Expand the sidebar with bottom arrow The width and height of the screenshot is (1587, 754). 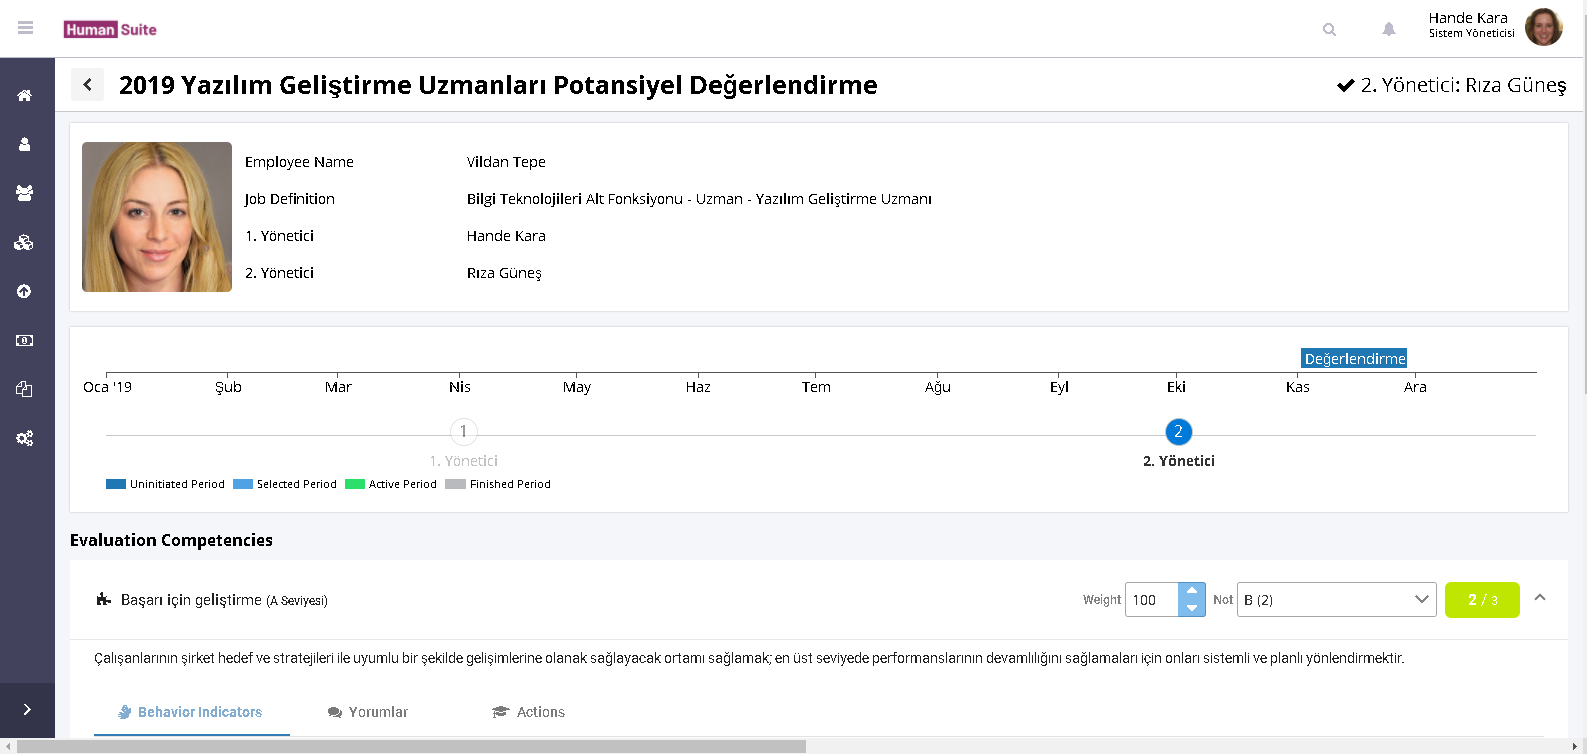(27, 709)
